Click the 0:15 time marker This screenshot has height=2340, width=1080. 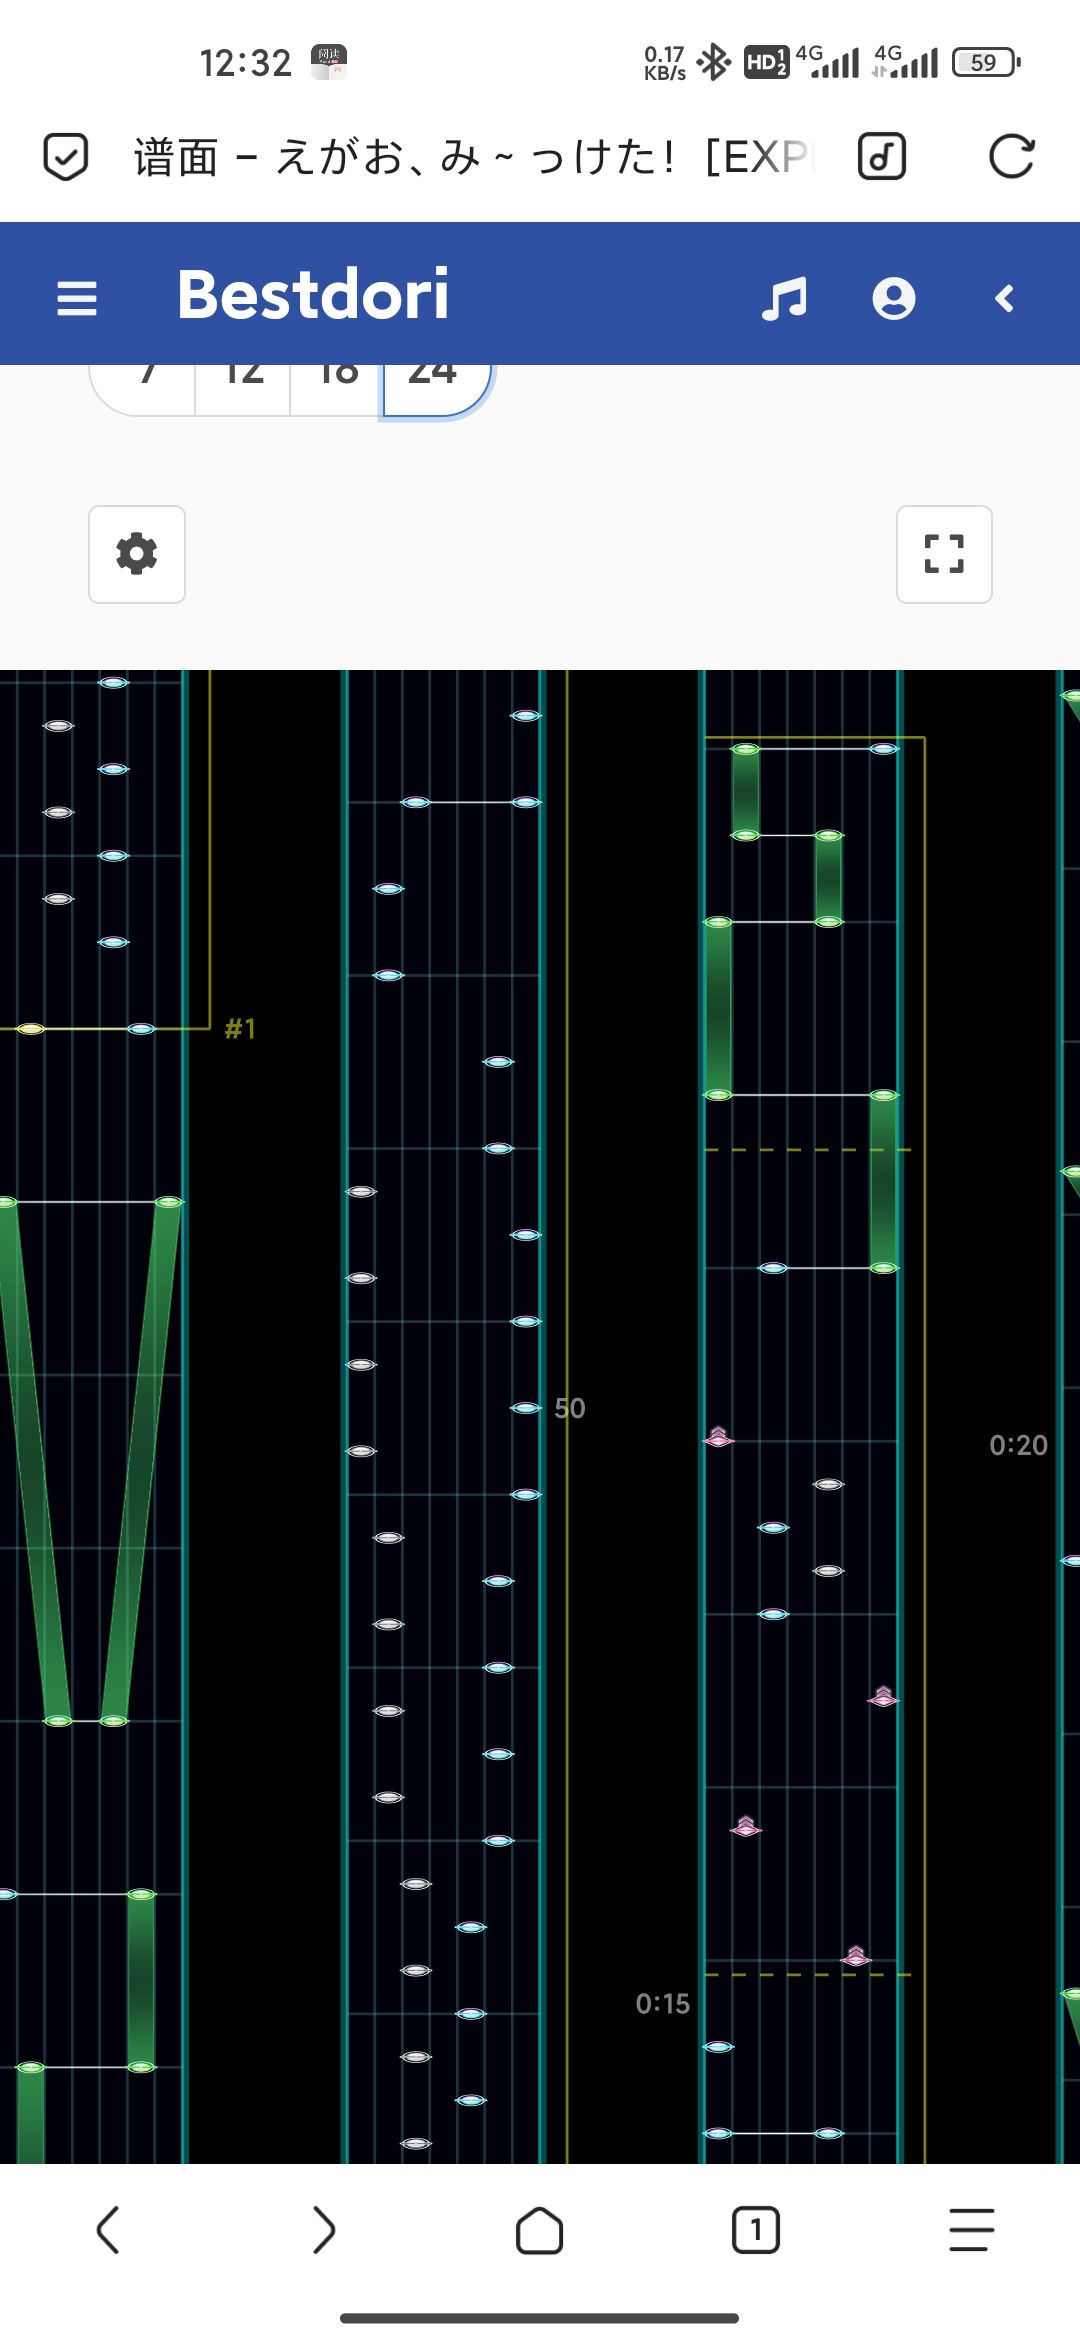coord(663,2004)
